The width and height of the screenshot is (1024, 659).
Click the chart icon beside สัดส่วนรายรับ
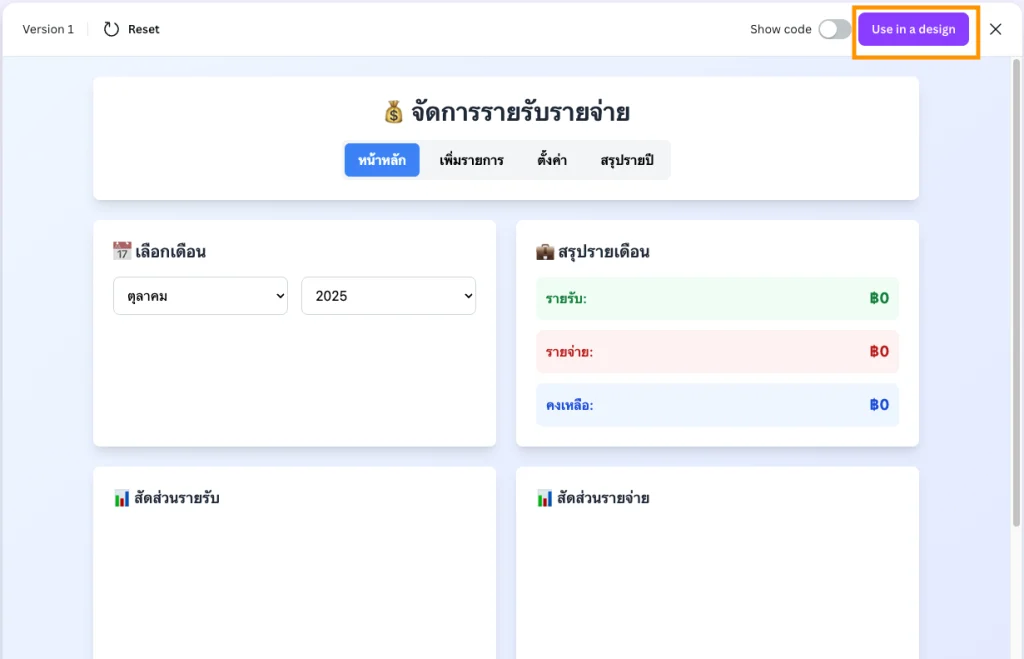122,497
